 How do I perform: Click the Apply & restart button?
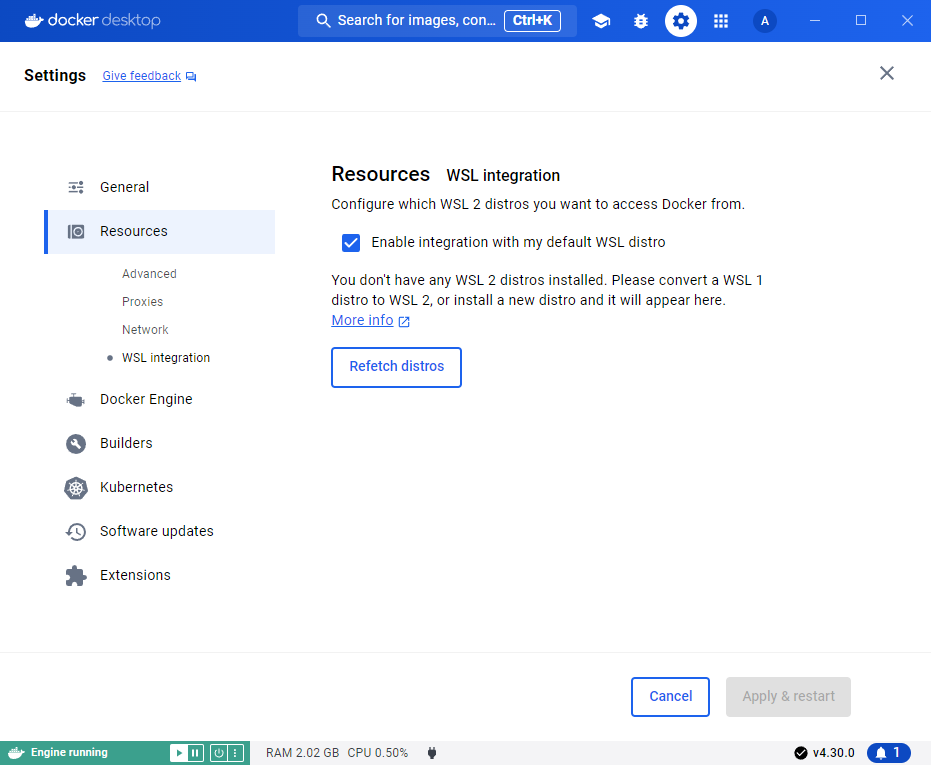[788, 697]
